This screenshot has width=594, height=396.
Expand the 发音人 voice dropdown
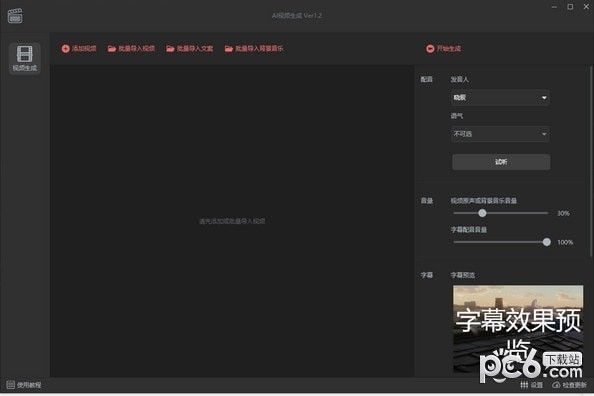pyautogui.click(x=500, y=98)
